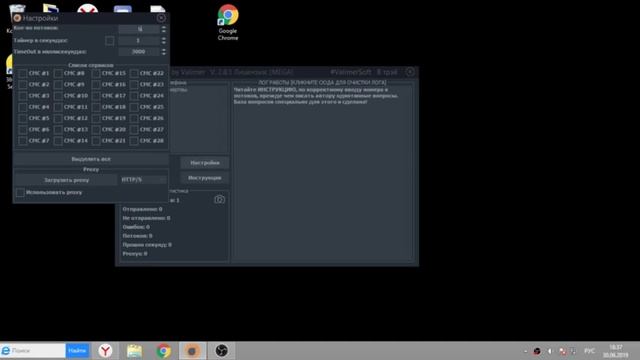Increase the first settings value stepper
Image resolution: width=640 pixels, height=360 pixels.
(164, 27)
